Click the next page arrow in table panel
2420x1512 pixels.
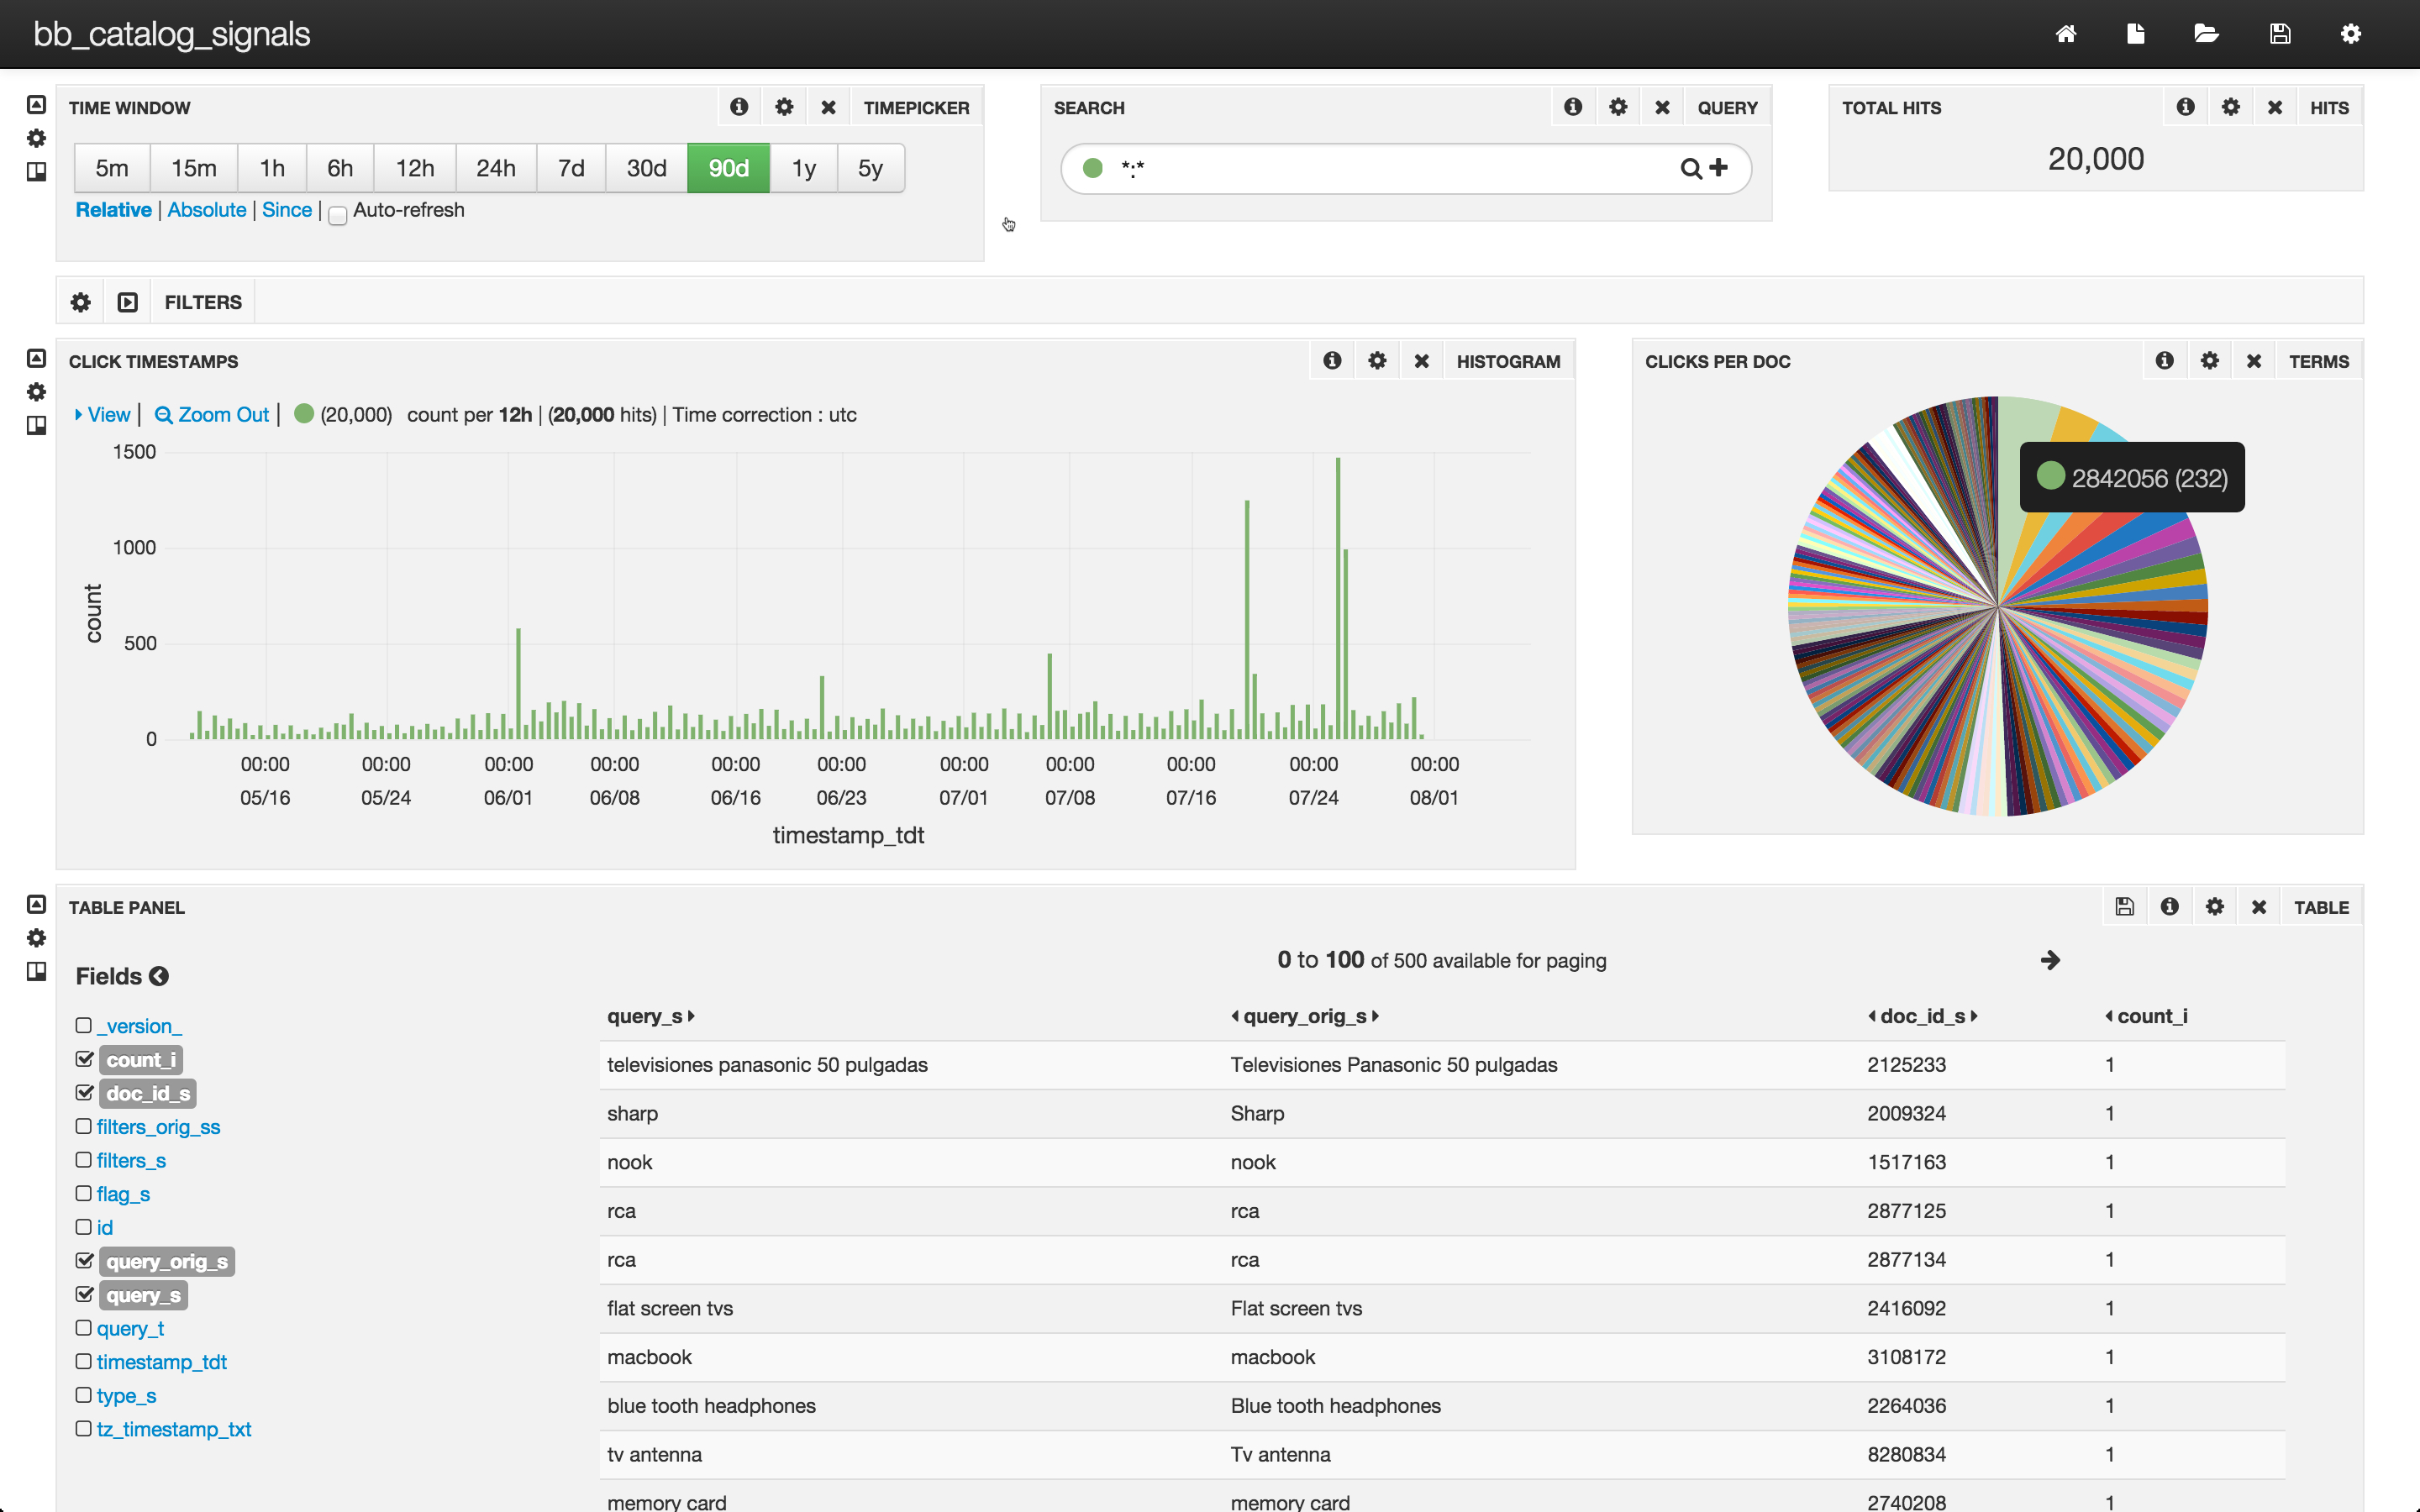coord(2050,960)
